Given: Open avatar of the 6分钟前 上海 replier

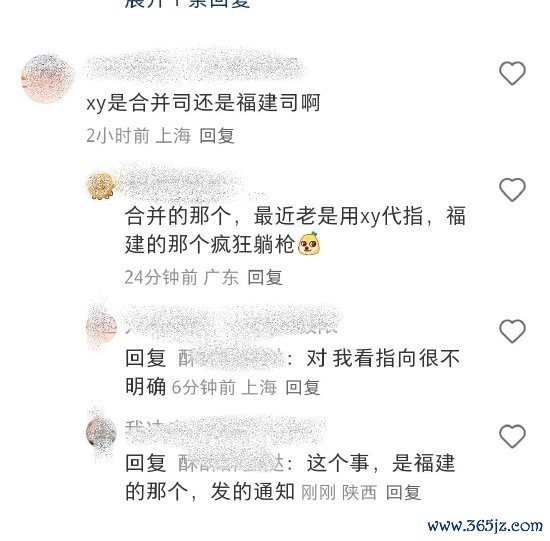Looking at the screenshot, I should pos(101,327).
